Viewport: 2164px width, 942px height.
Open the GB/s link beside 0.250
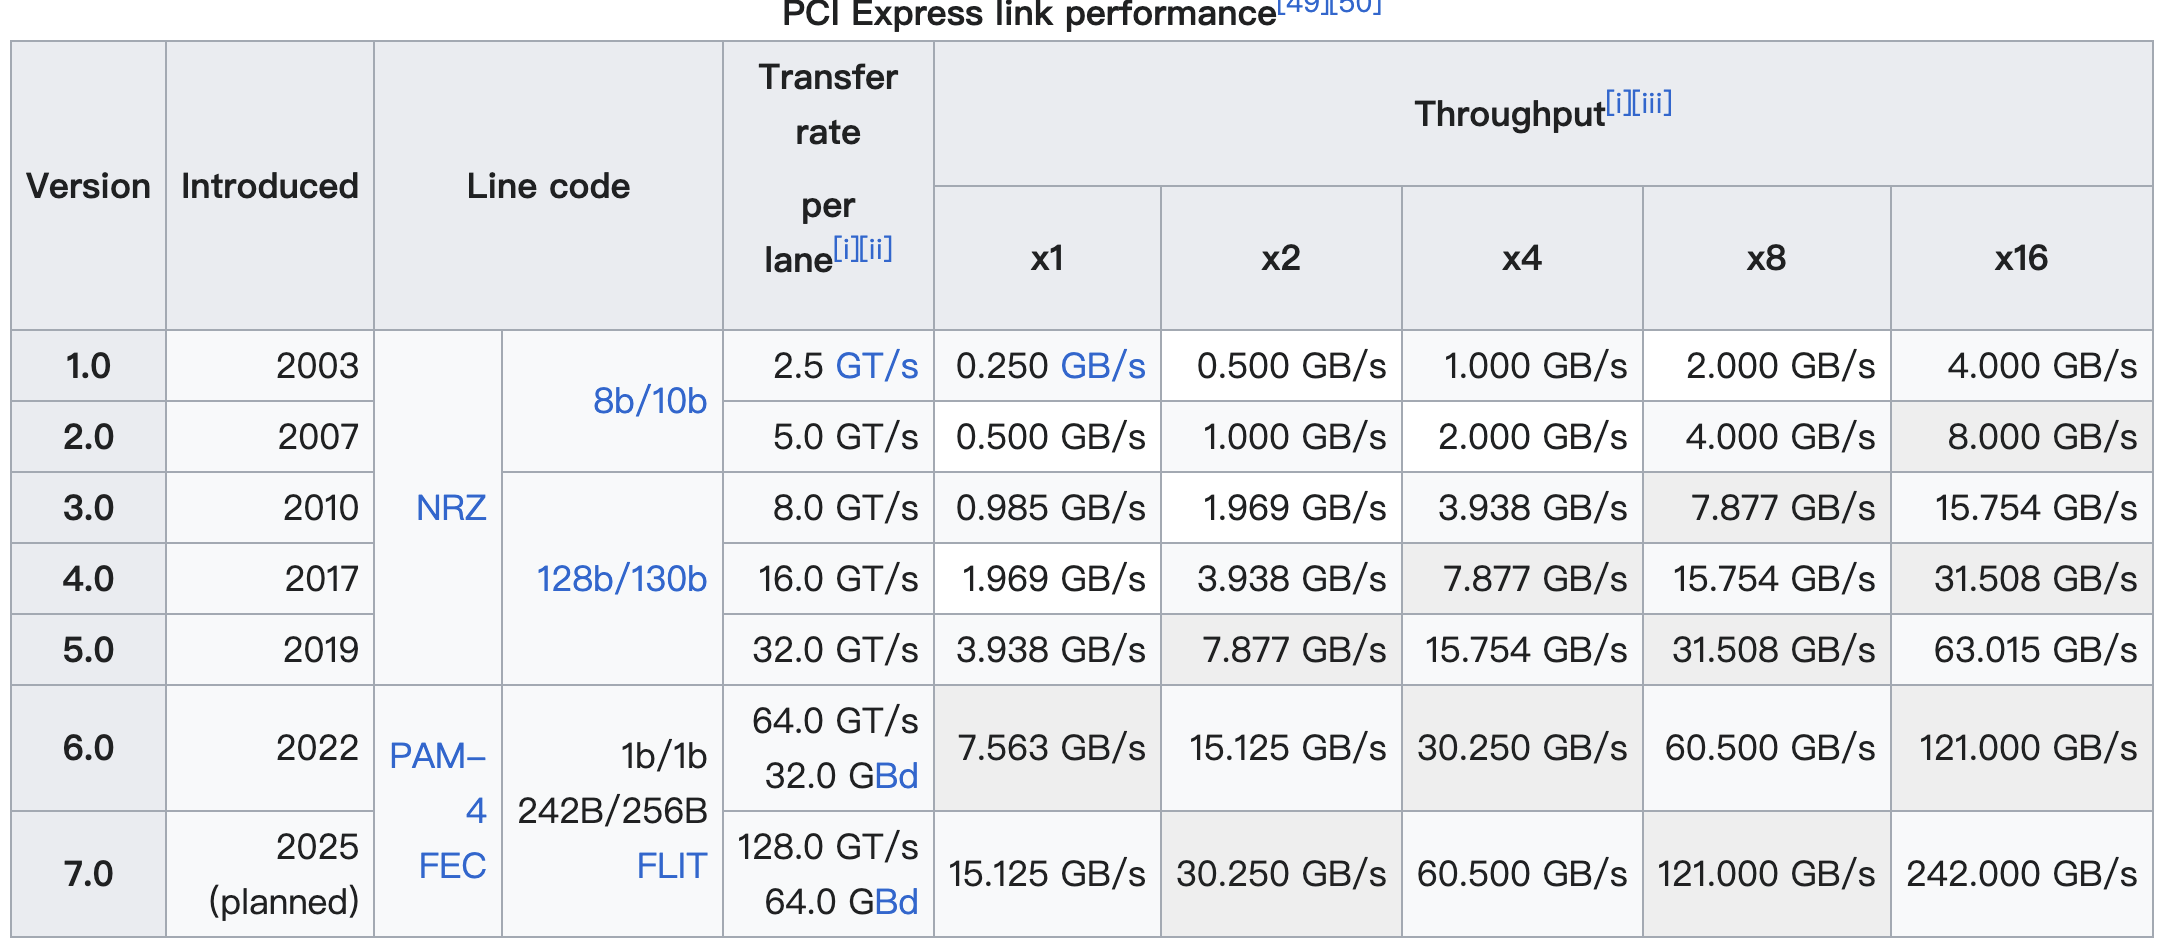[x=1102, y=366]
